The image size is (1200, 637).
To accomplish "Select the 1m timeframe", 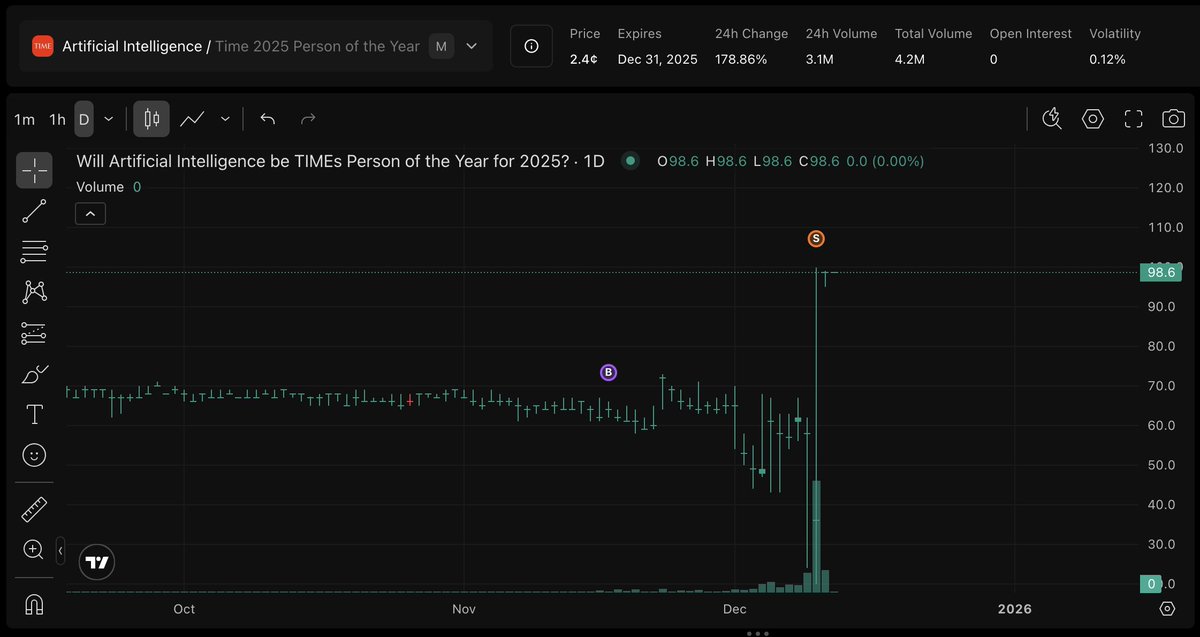I will (25, 119).
